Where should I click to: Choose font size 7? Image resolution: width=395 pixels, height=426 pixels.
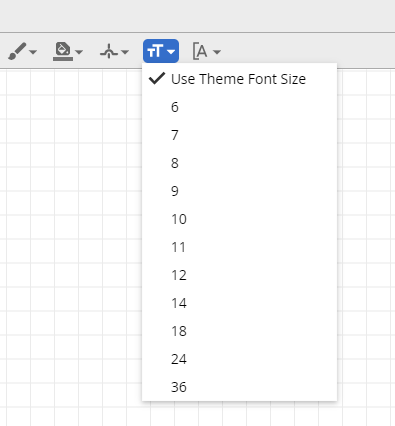coord(239,135)
